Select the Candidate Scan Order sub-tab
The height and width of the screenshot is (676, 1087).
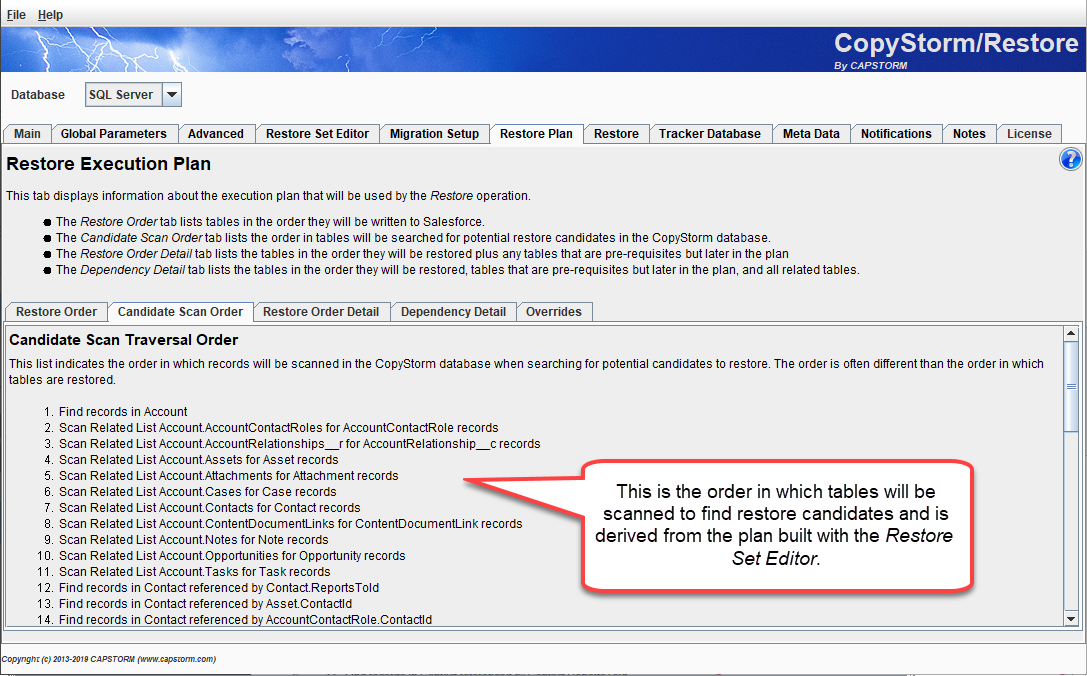coord(180,312)
